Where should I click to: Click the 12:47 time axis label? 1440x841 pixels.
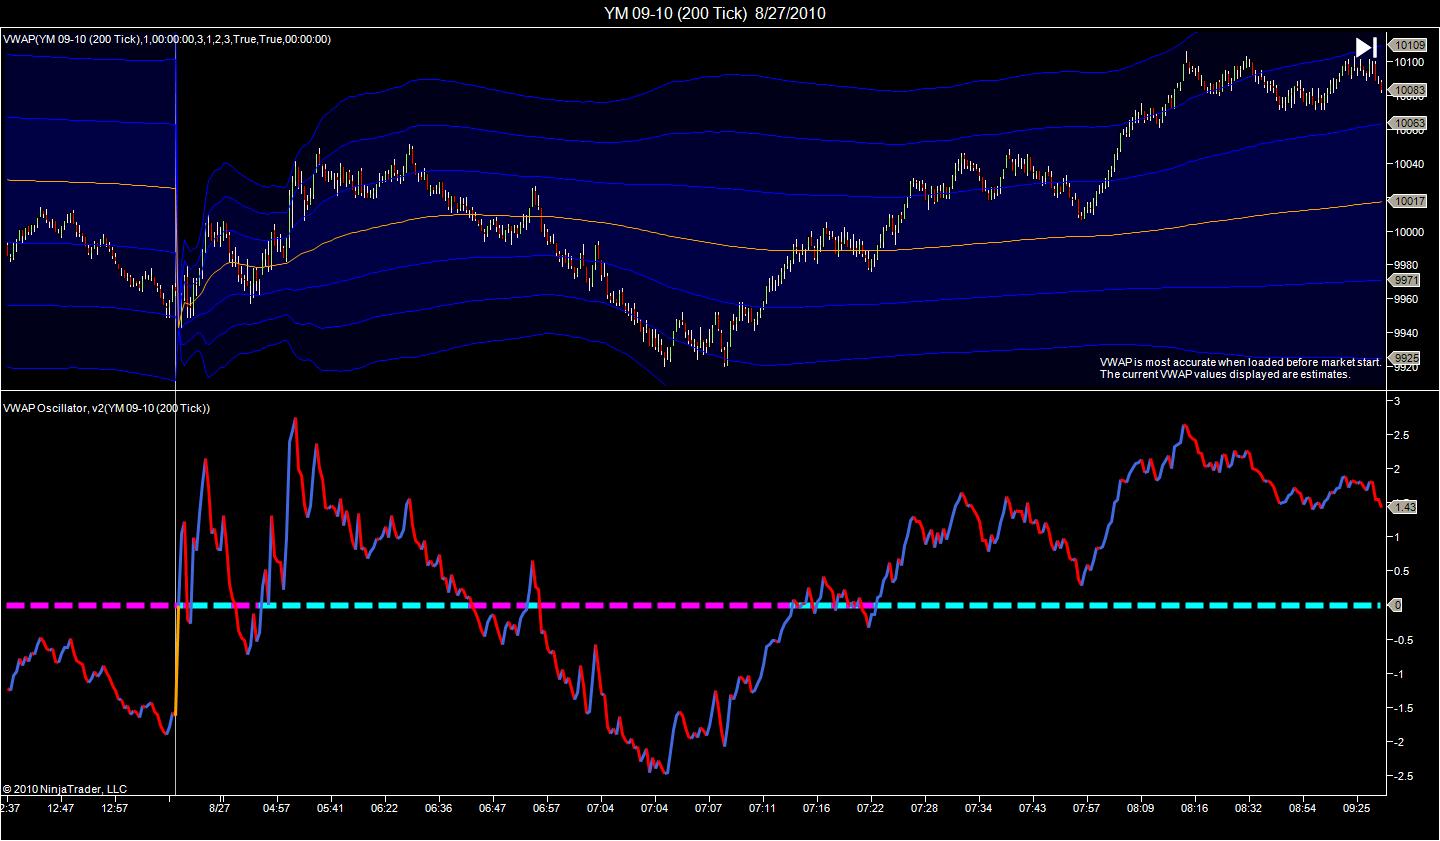(61, 807)
